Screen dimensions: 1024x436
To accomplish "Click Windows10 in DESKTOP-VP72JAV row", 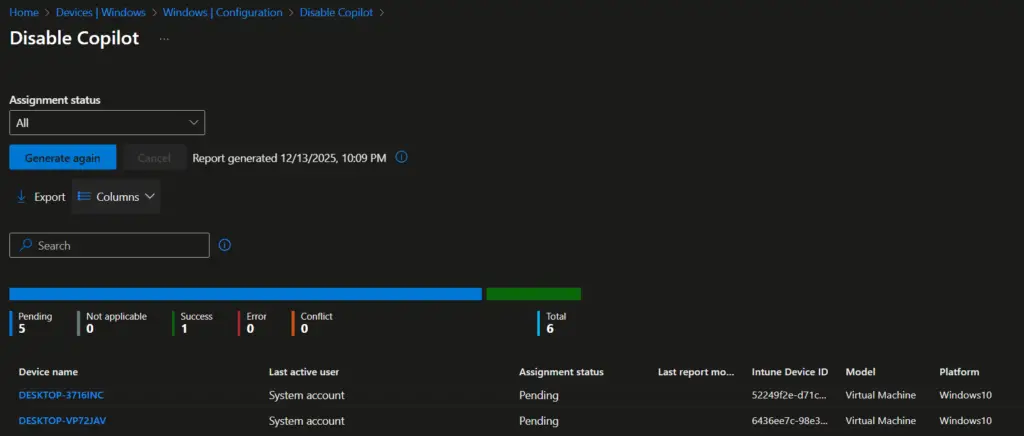I will [x=965, y=420].
